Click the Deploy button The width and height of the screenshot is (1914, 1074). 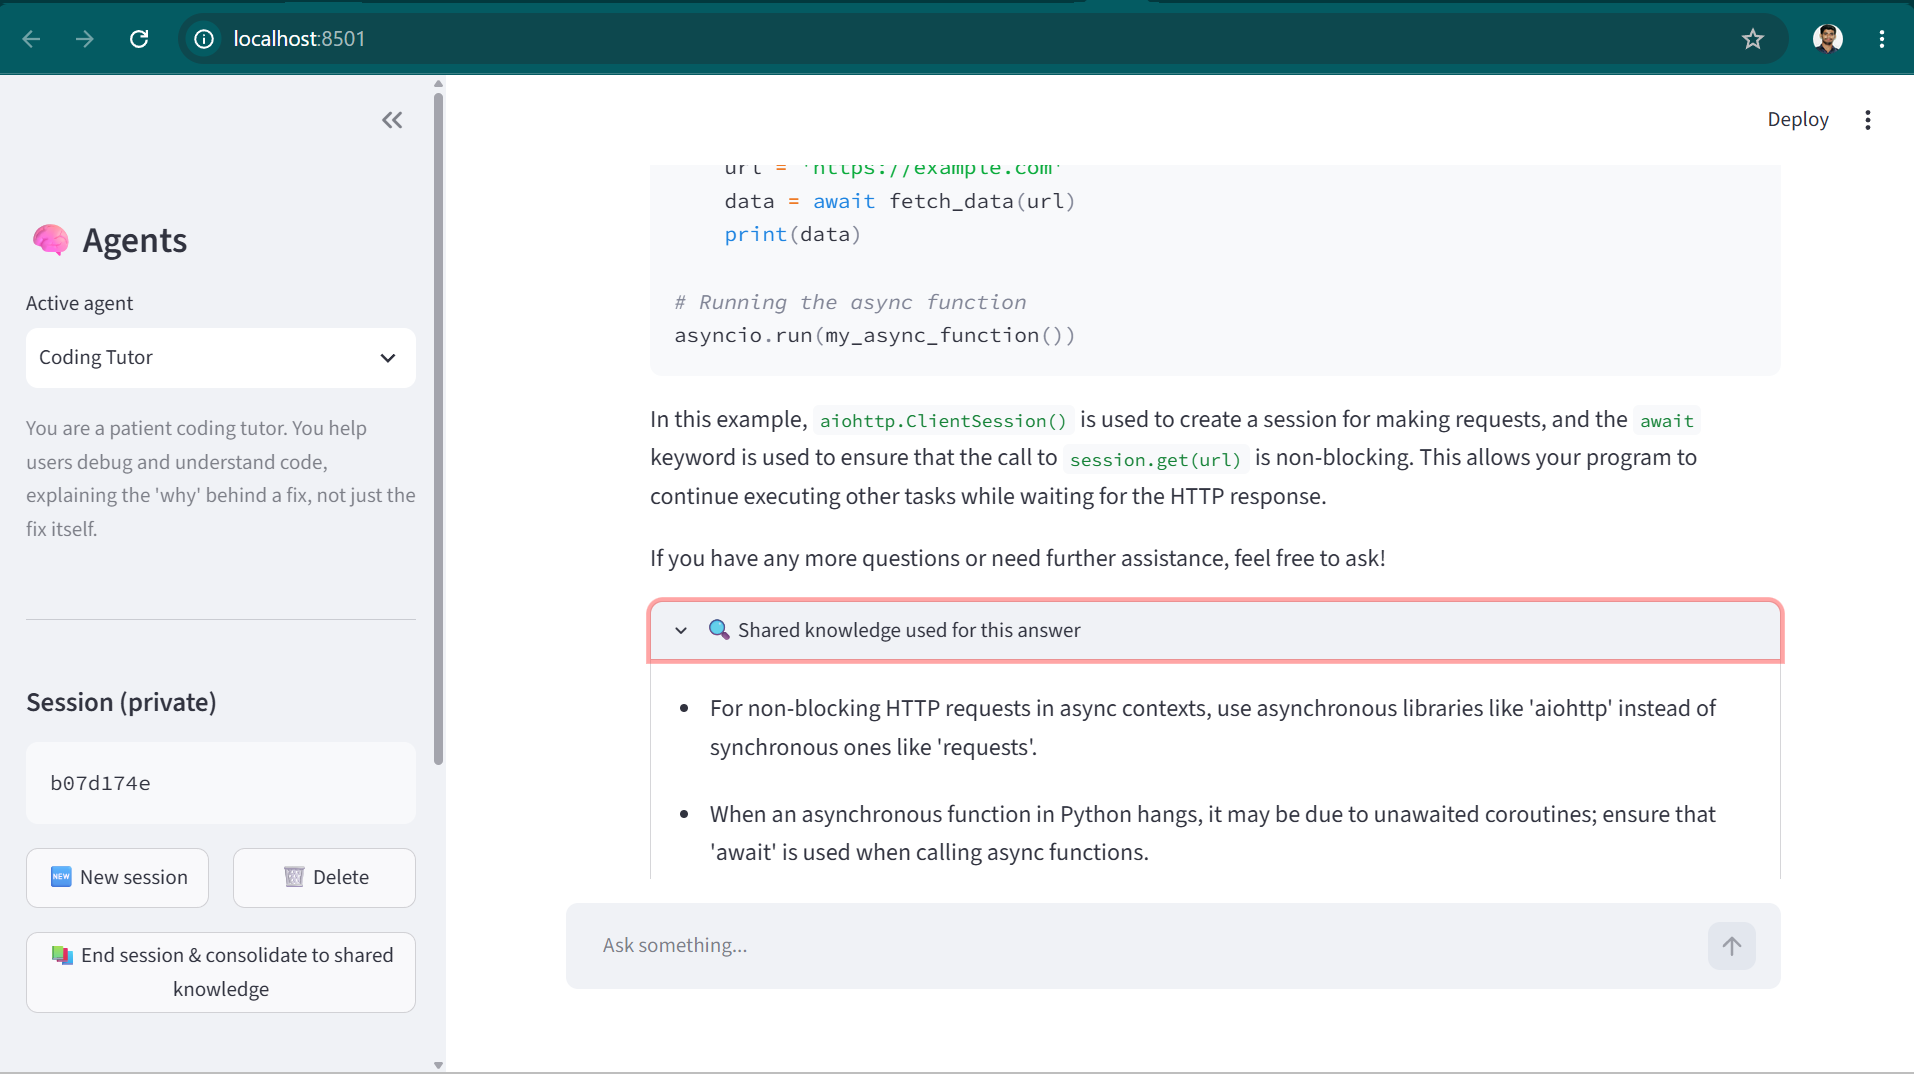tap(1797, 120)
